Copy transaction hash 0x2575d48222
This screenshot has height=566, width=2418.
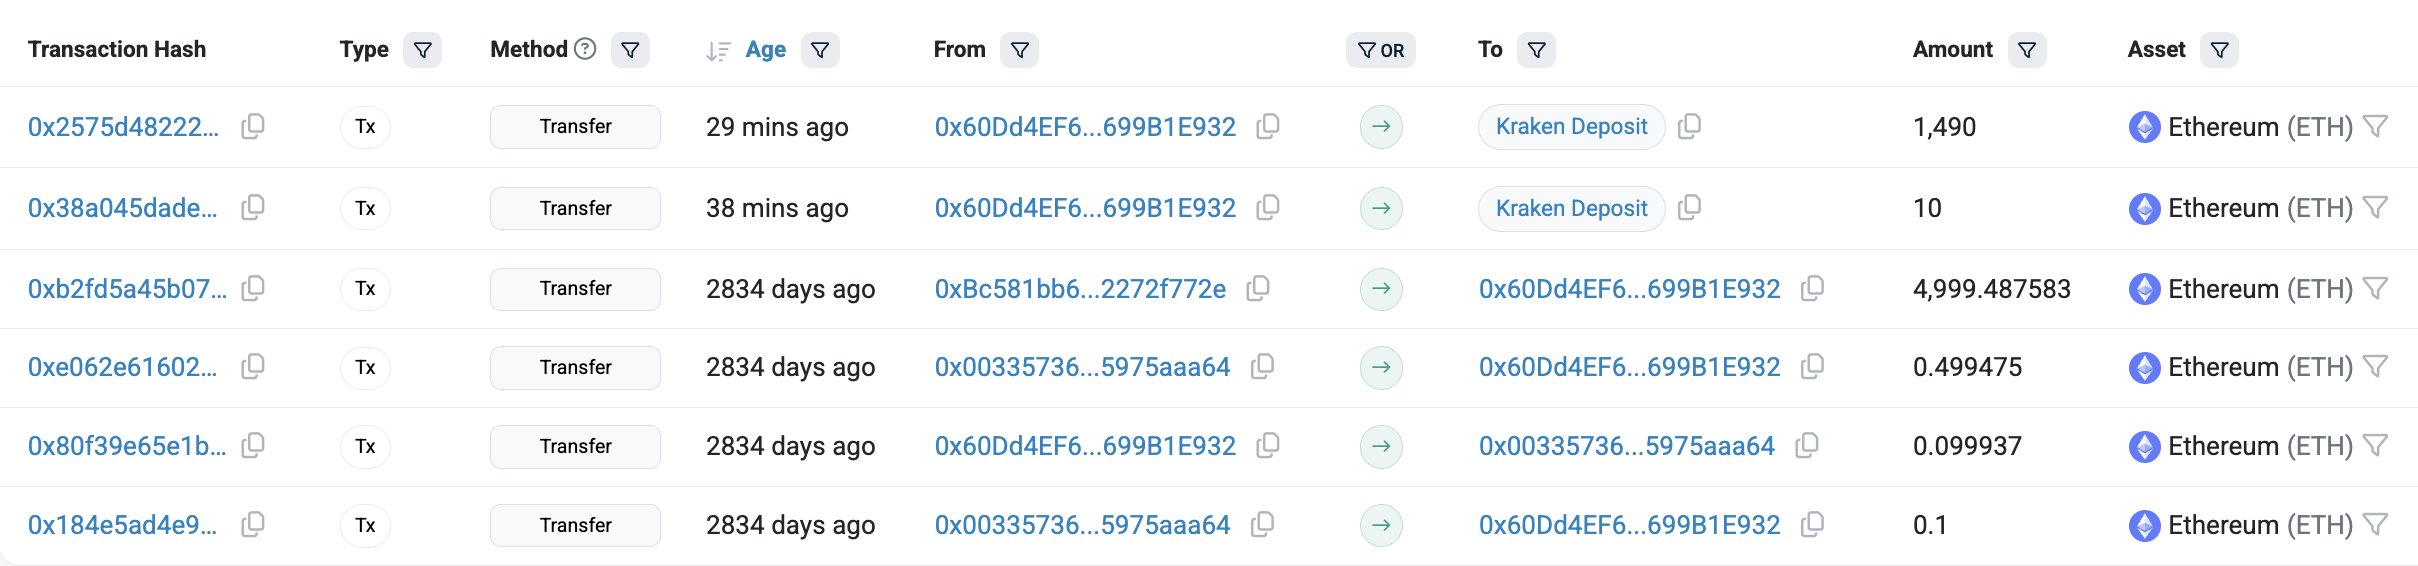pyautogui.click(x=253, y=126)
